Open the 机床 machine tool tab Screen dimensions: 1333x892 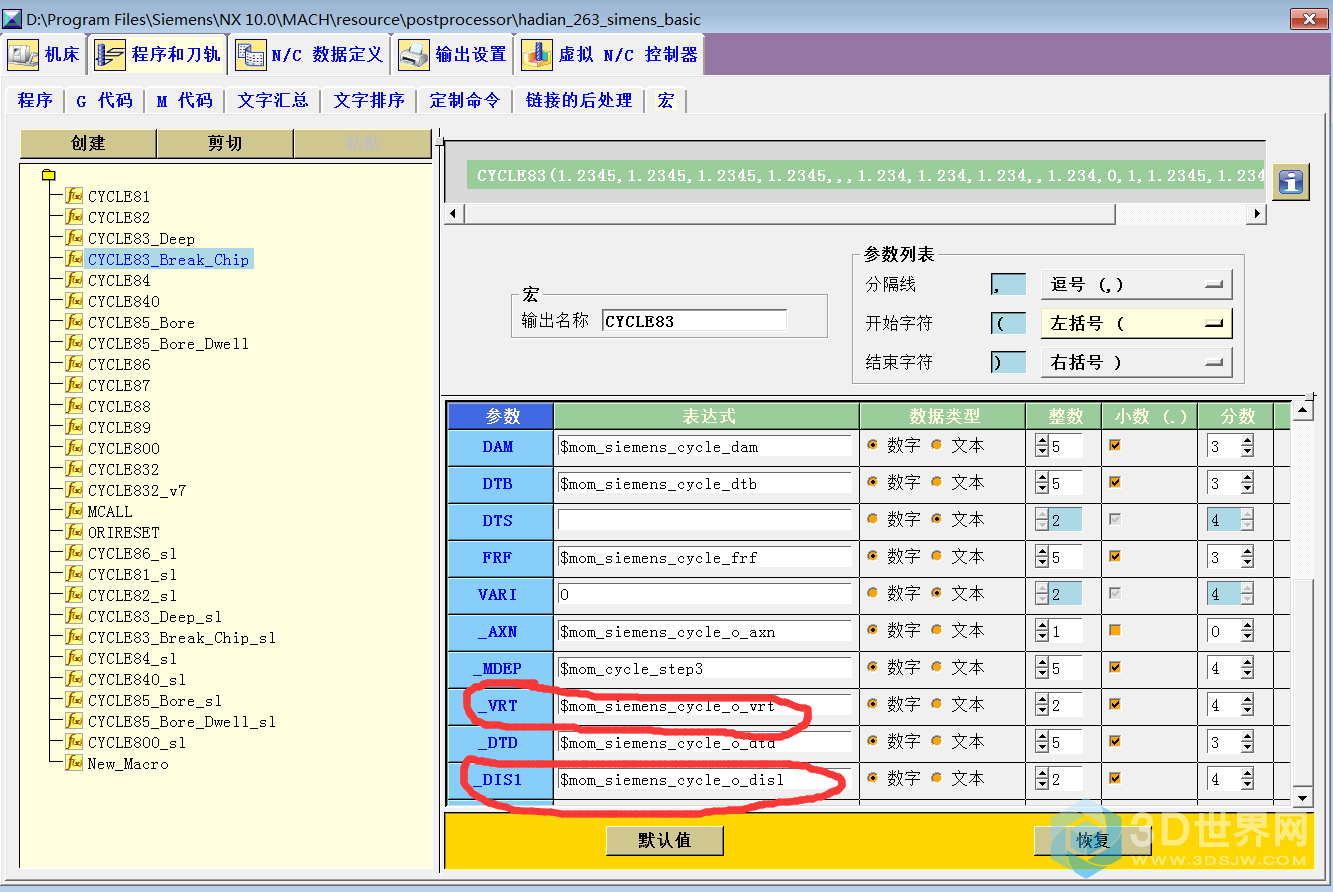43,55
